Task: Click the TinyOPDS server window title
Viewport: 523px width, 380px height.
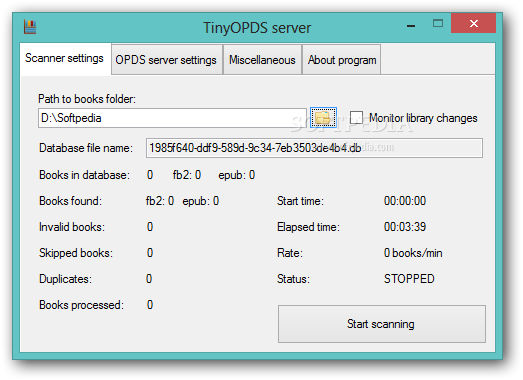Action: pyautogui.click(x=257, y=28)
